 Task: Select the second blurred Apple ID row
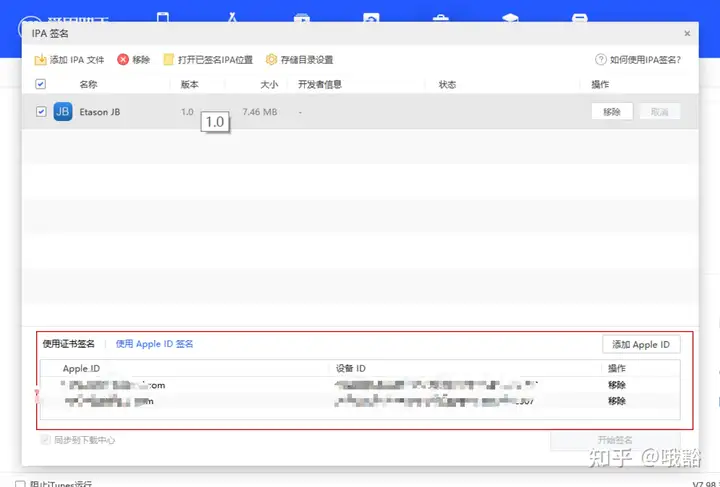click(x=360, y=401)
